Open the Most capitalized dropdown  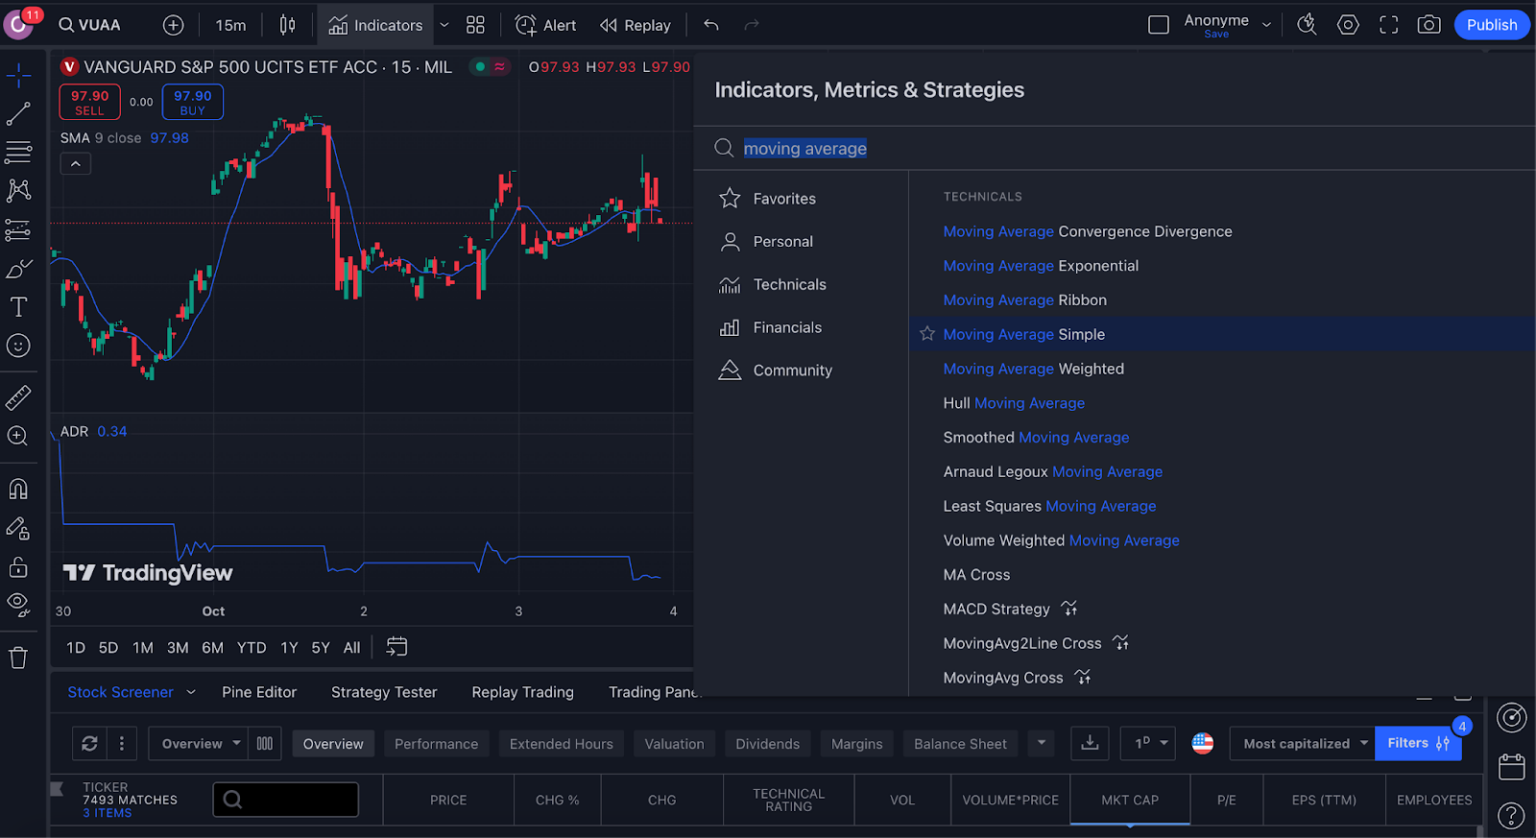[1303, 744]
